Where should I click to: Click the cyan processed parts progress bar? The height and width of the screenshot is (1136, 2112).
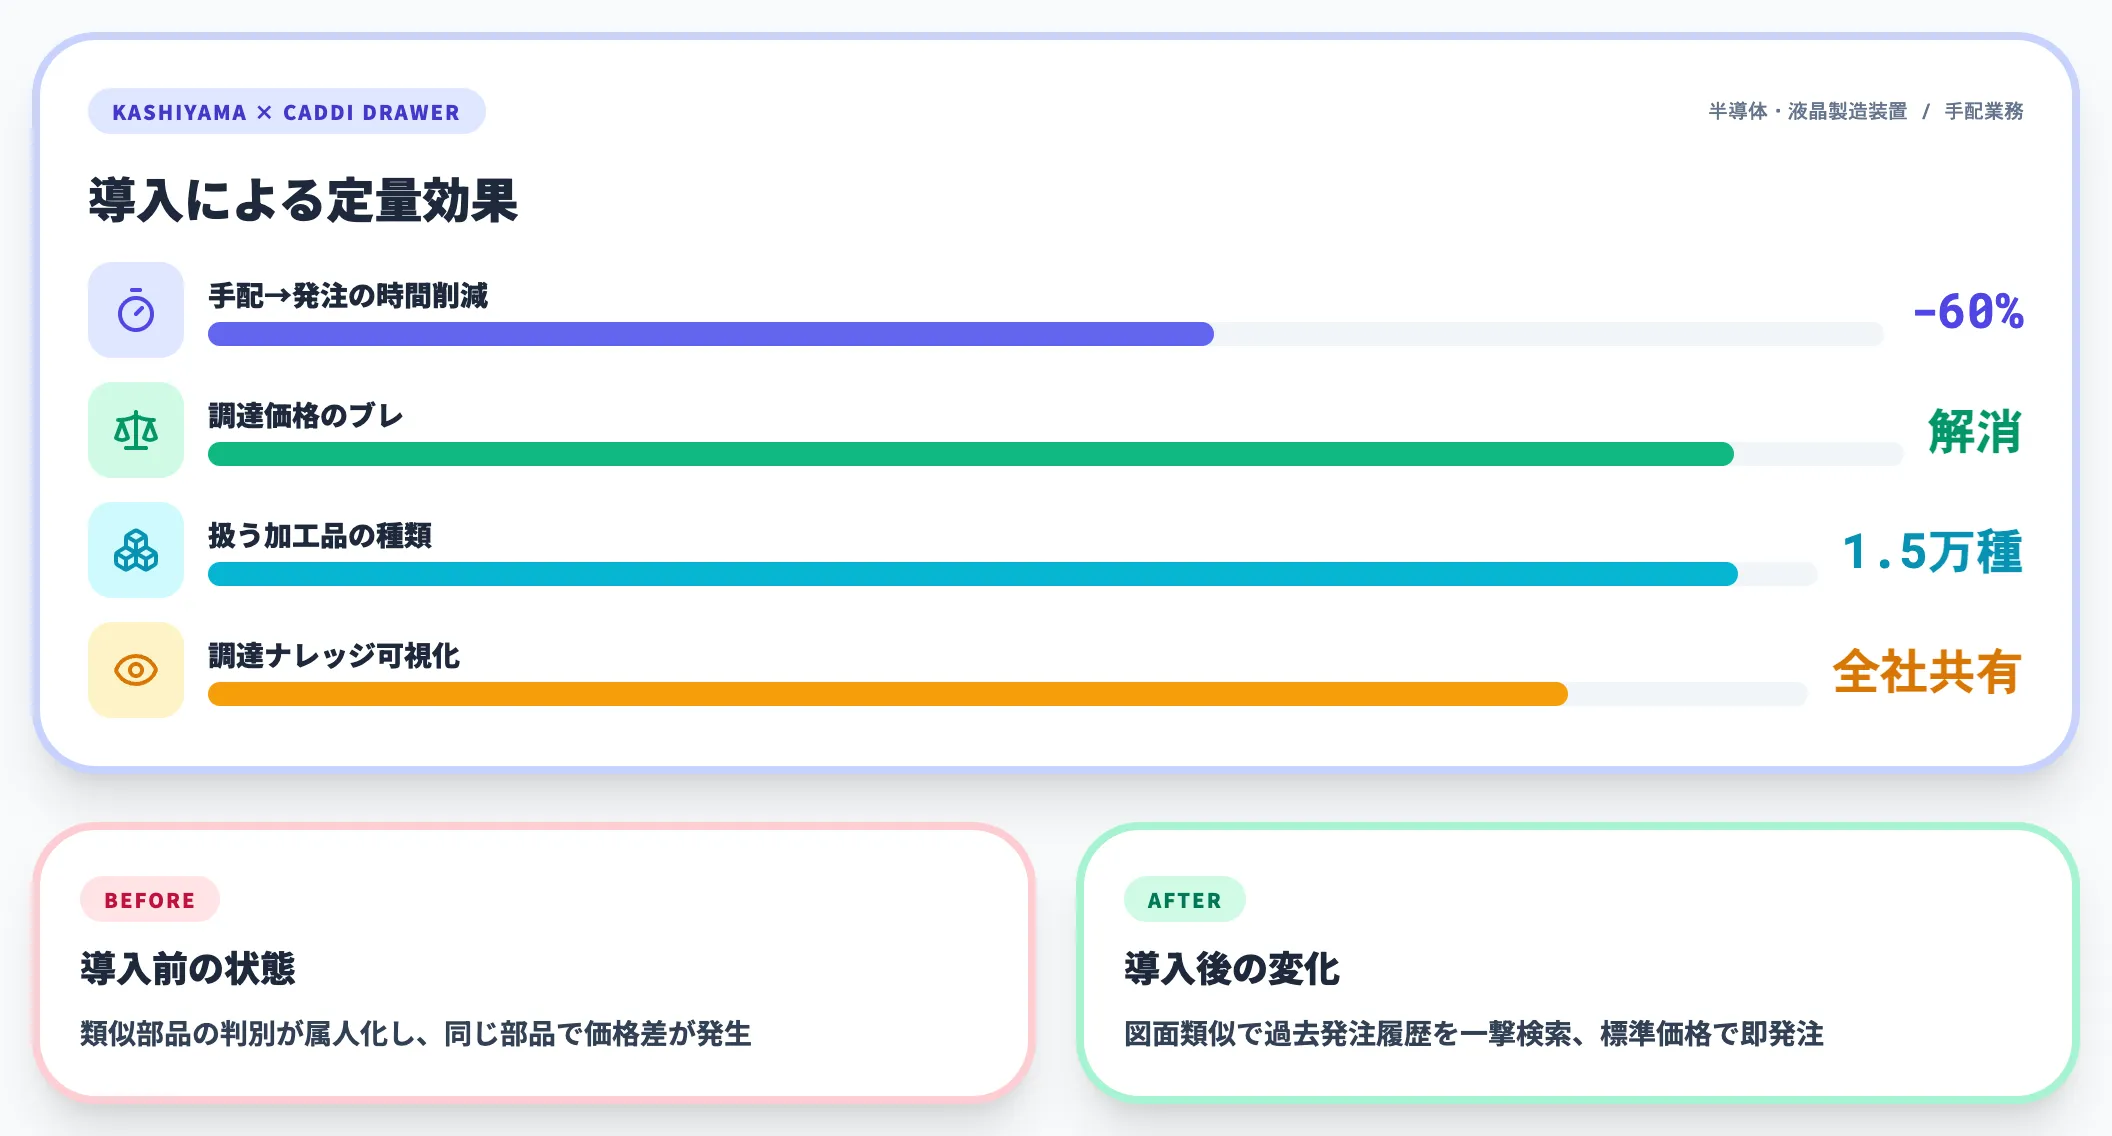(972, 574)
